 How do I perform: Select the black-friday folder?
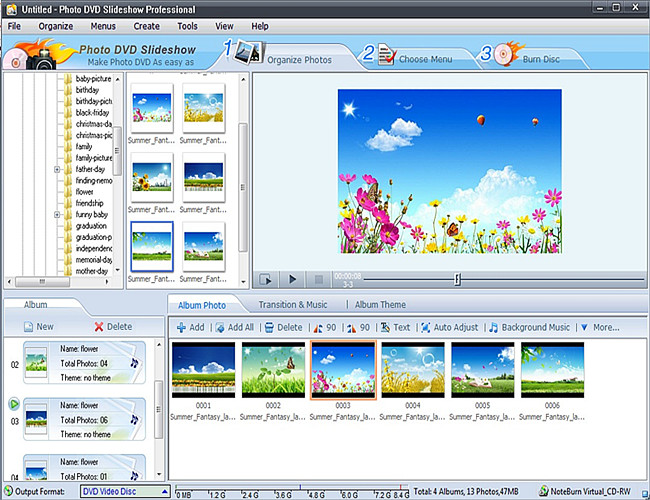[92, 112]
